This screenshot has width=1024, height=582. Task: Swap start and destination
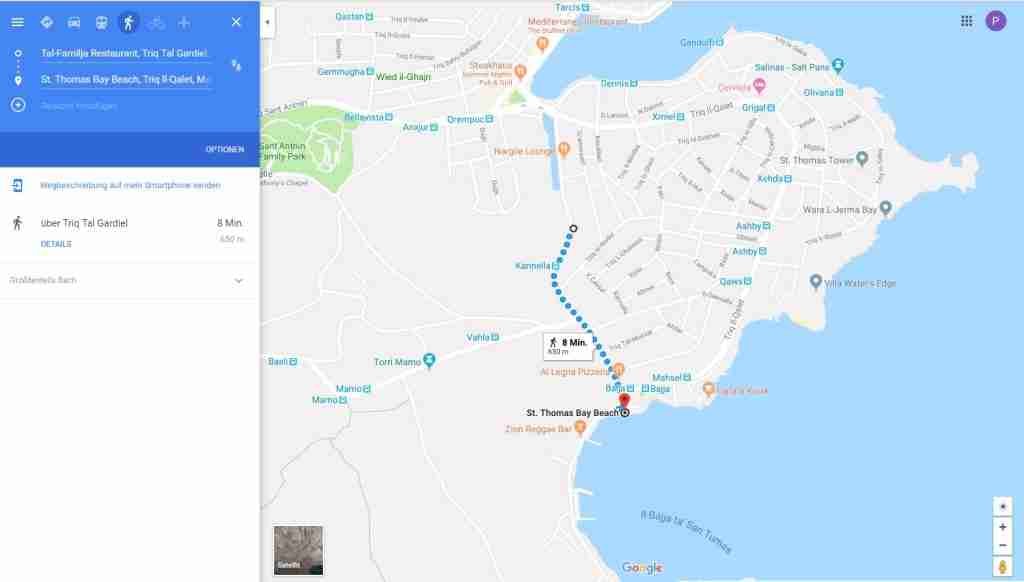(236, 66)
